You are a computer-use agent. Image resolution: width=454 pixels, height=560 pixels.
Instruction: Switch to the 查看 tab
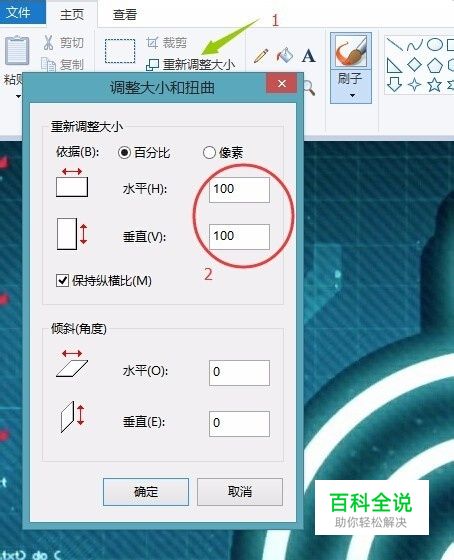[125, 15]
